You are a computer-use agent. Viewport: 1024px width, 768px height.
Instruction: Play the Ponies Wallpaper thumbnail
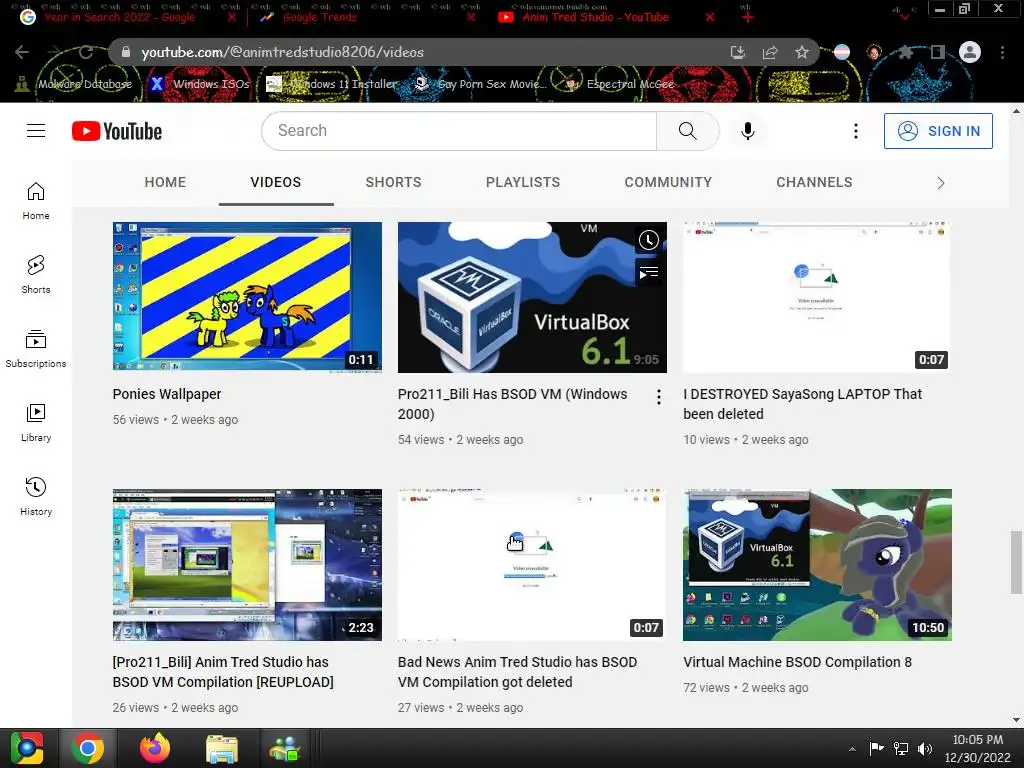pos(247,297)
